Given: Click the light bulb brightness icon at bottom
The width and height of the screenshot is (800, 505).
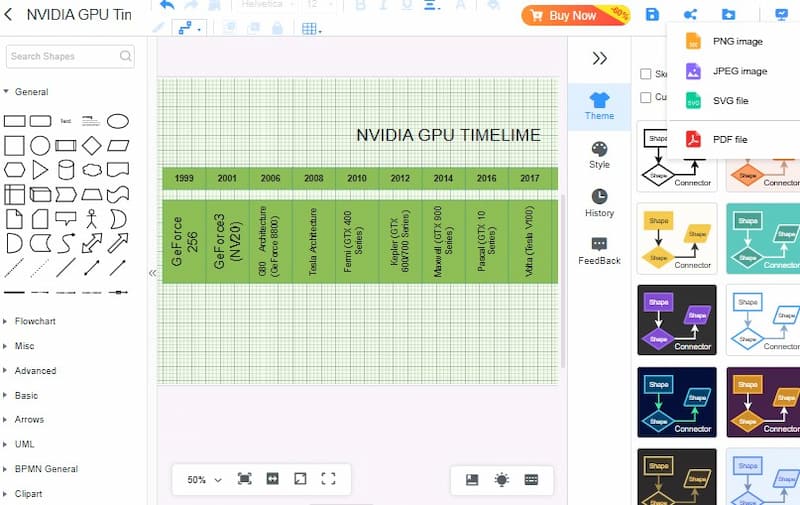Looking at the screenshot, I should click(502, 479).
